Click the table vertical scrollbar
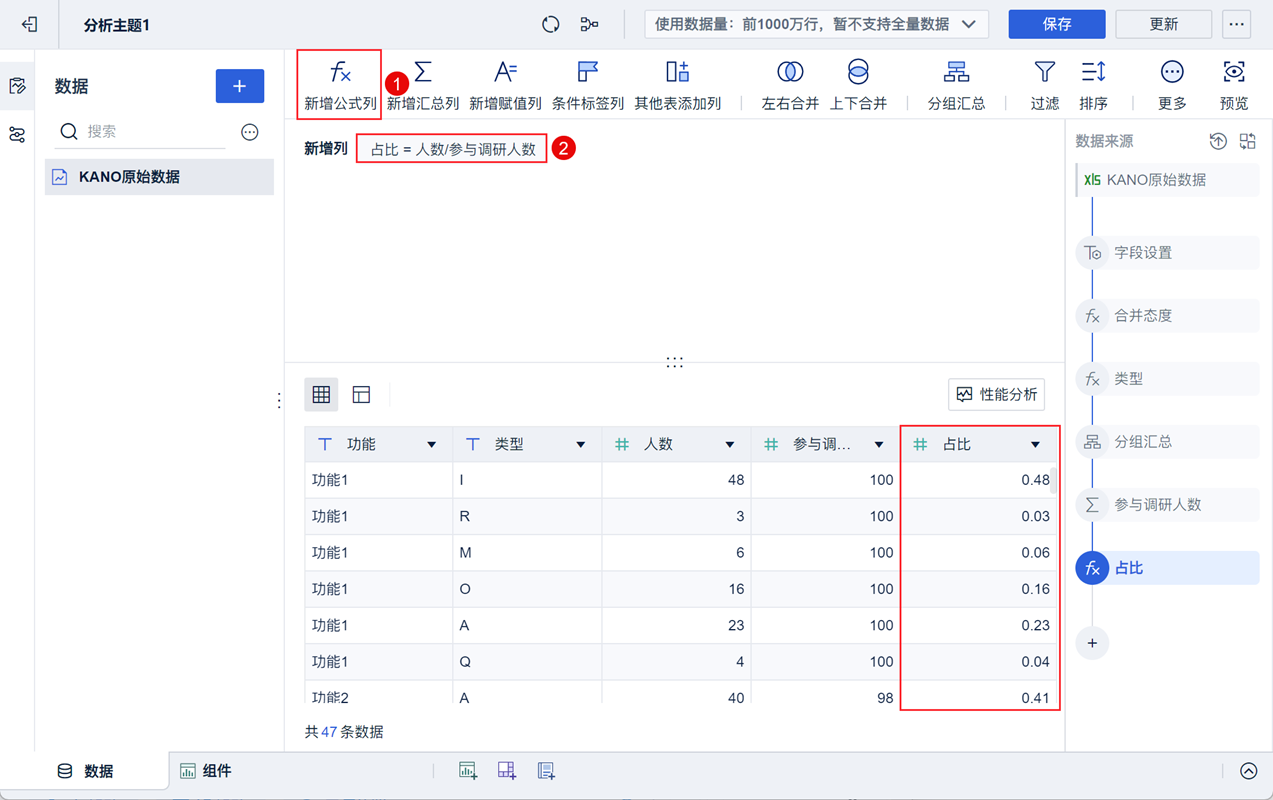Viewport: 1273px width, 800px height. [1053, 480]
